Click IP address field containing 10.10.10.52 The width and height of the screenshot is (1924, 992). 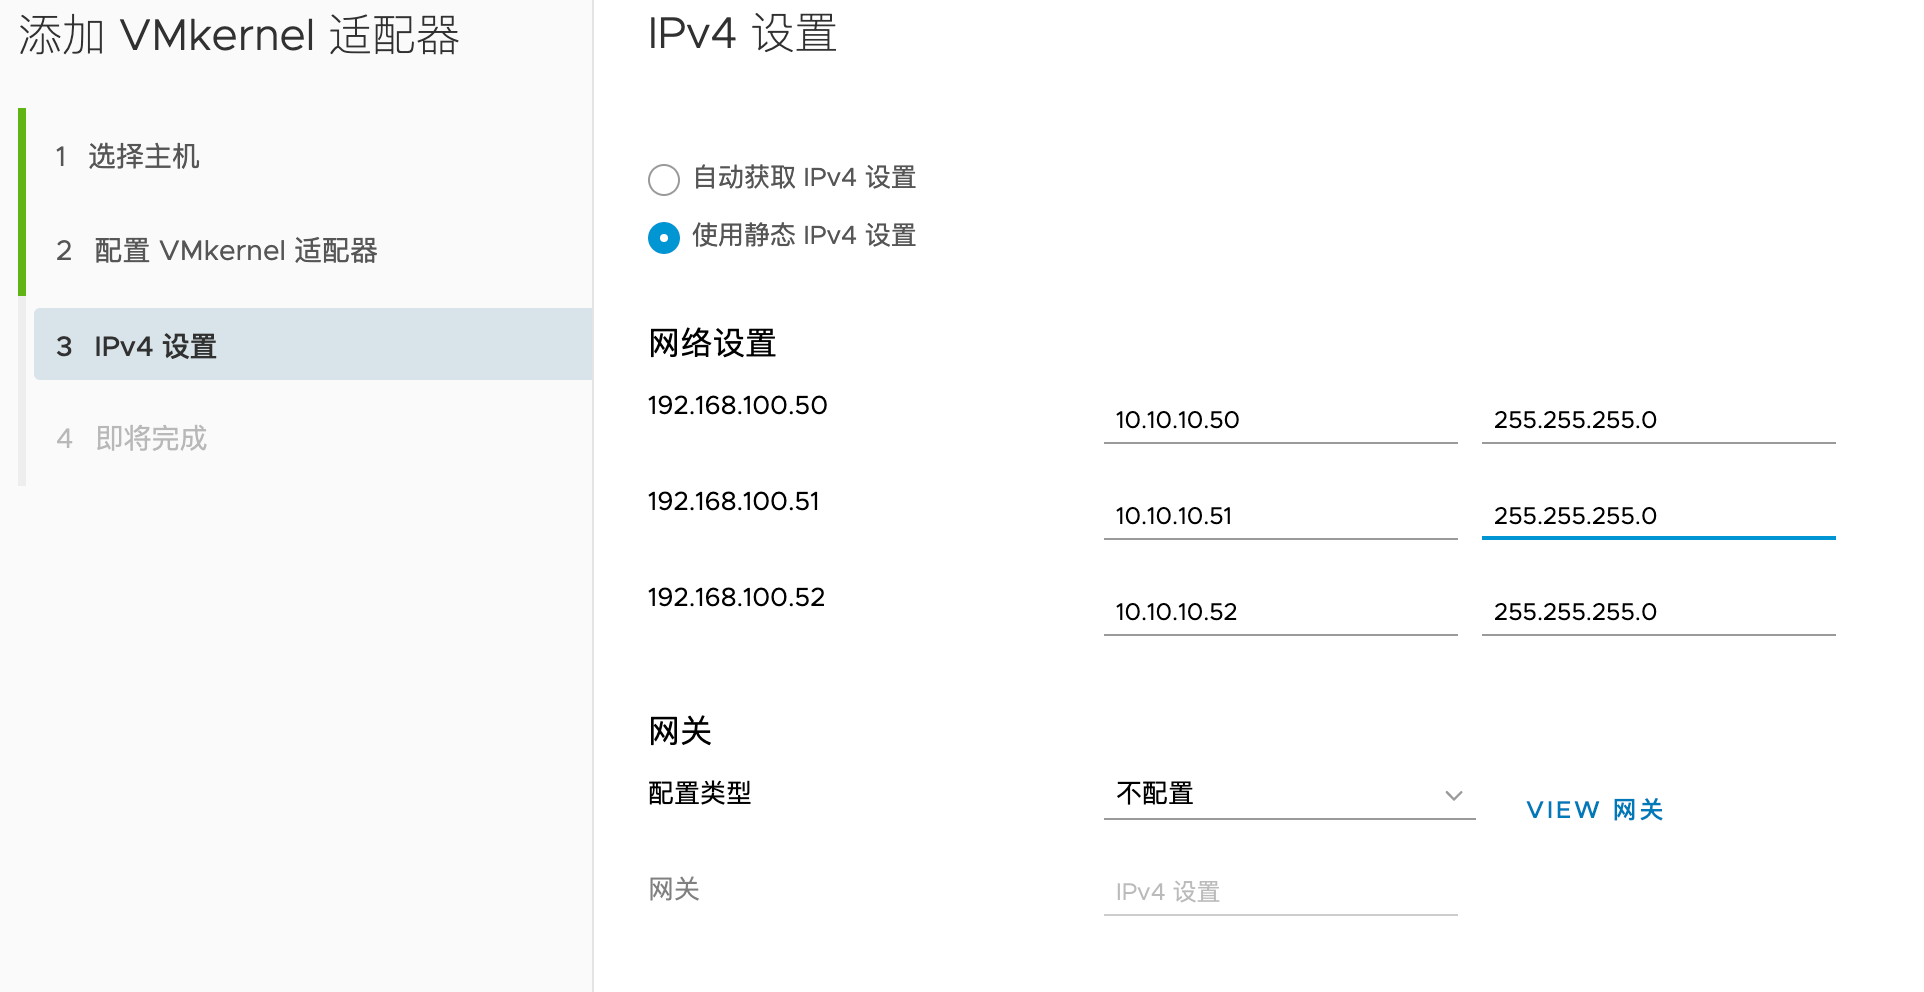(x=1280, y=612)
